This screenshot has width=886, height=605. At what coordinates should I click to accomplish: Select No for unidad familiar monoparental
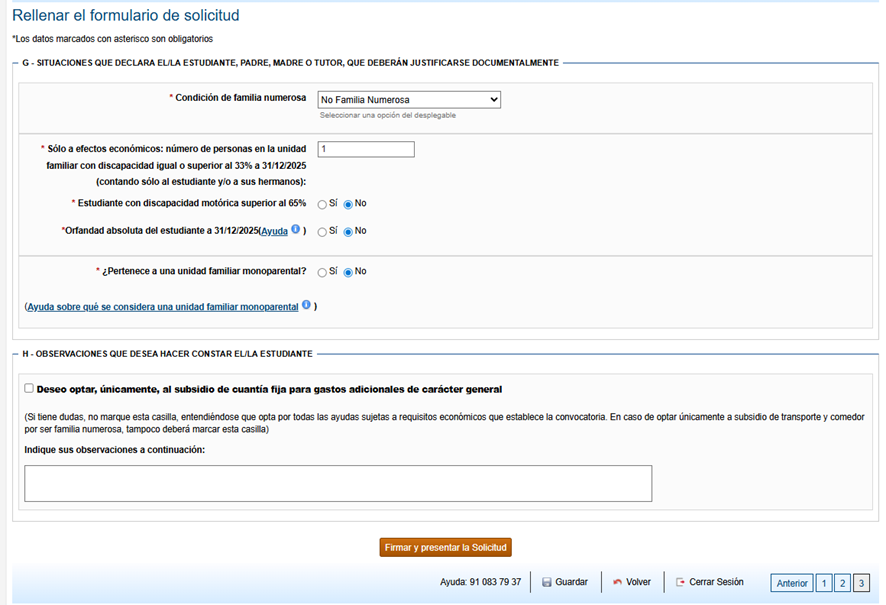(x=348, y=273)
